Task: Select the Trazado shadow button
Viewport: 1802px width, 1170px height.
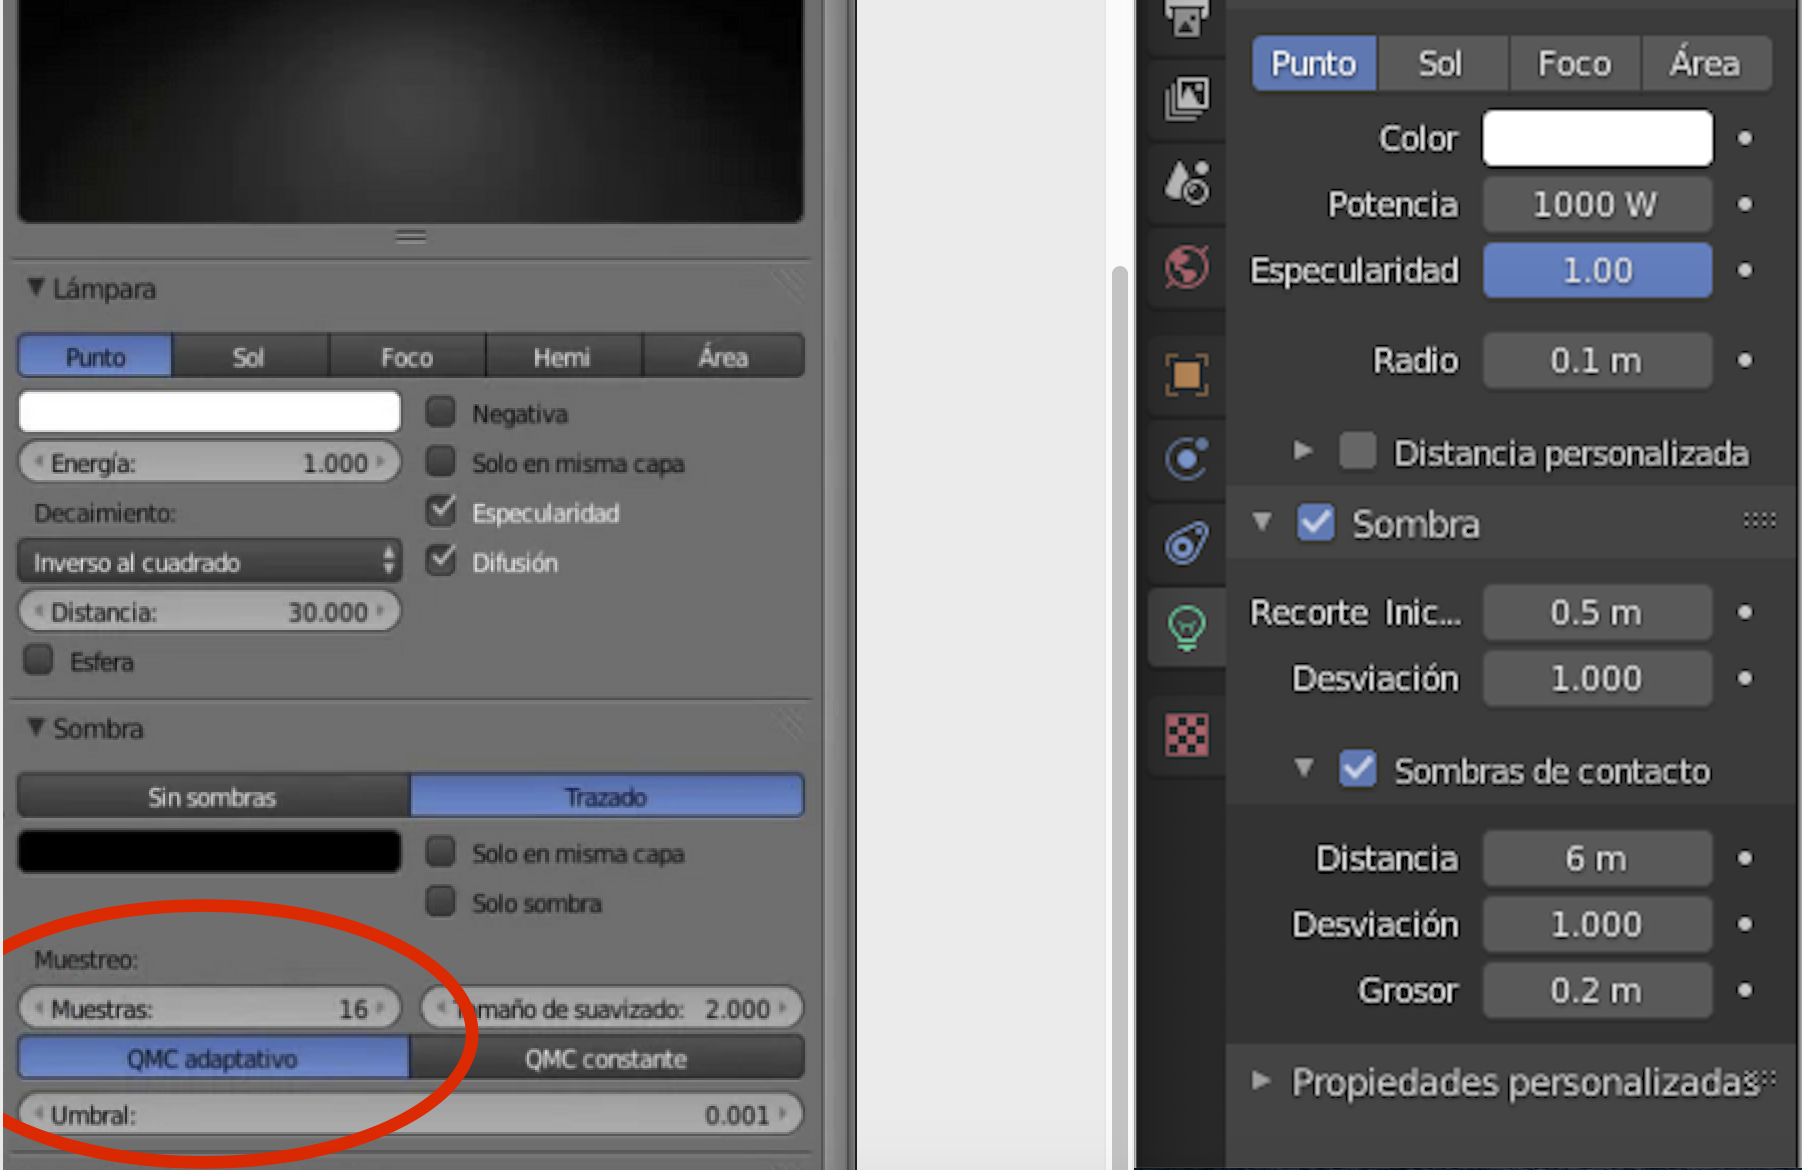Action: pyautogui.click(x=606, y=797)
